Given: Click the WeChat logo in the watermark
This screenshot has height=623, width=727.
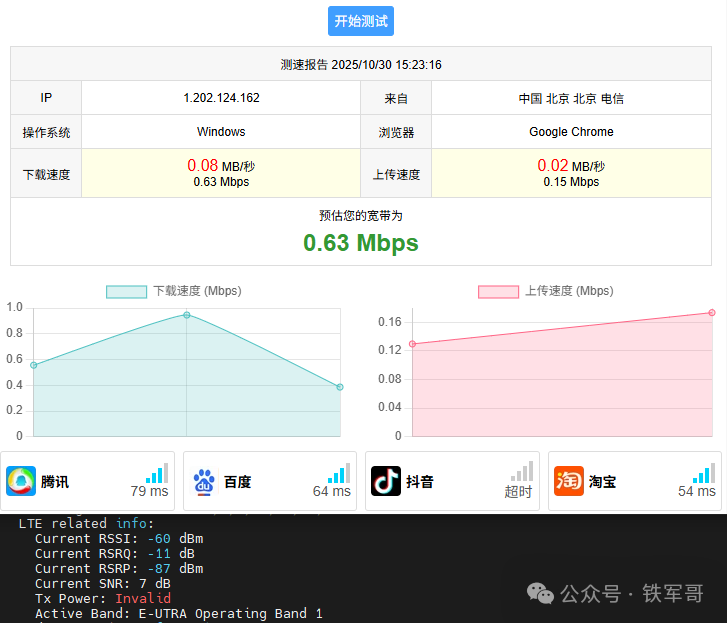Looking at the screenshot, I should pyautogui.click(x=541, y=593).
